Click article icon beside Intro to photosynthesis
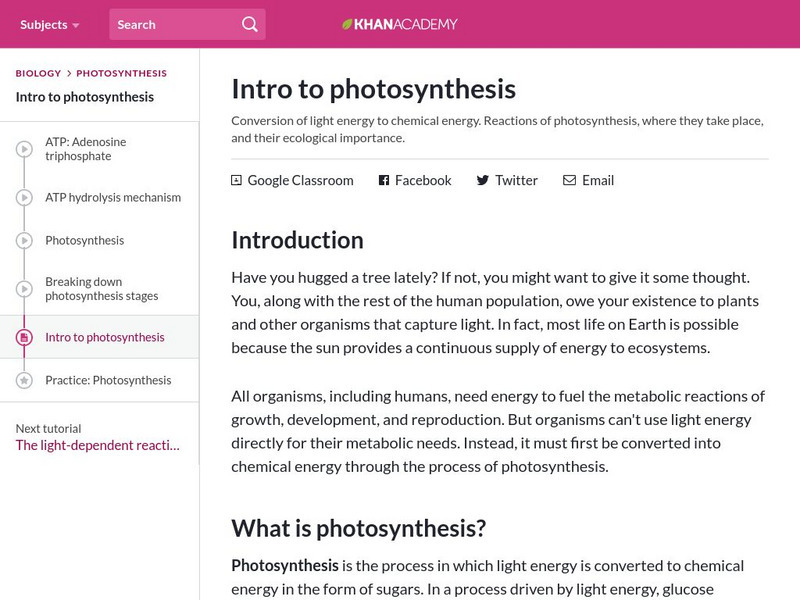 [x=24, y=337]
